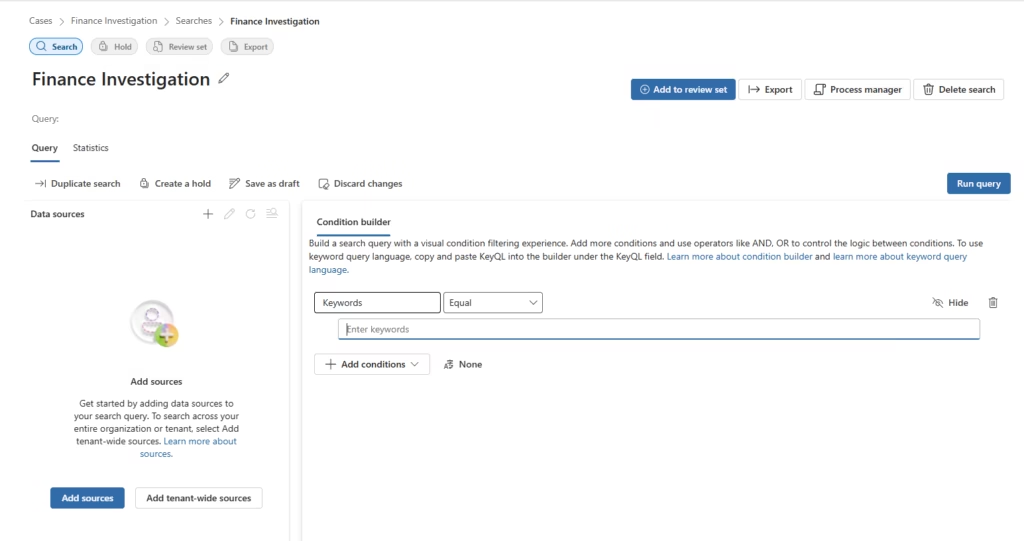
Task: Delete the Keywords condition with trash icon
Action: [993, 303]
